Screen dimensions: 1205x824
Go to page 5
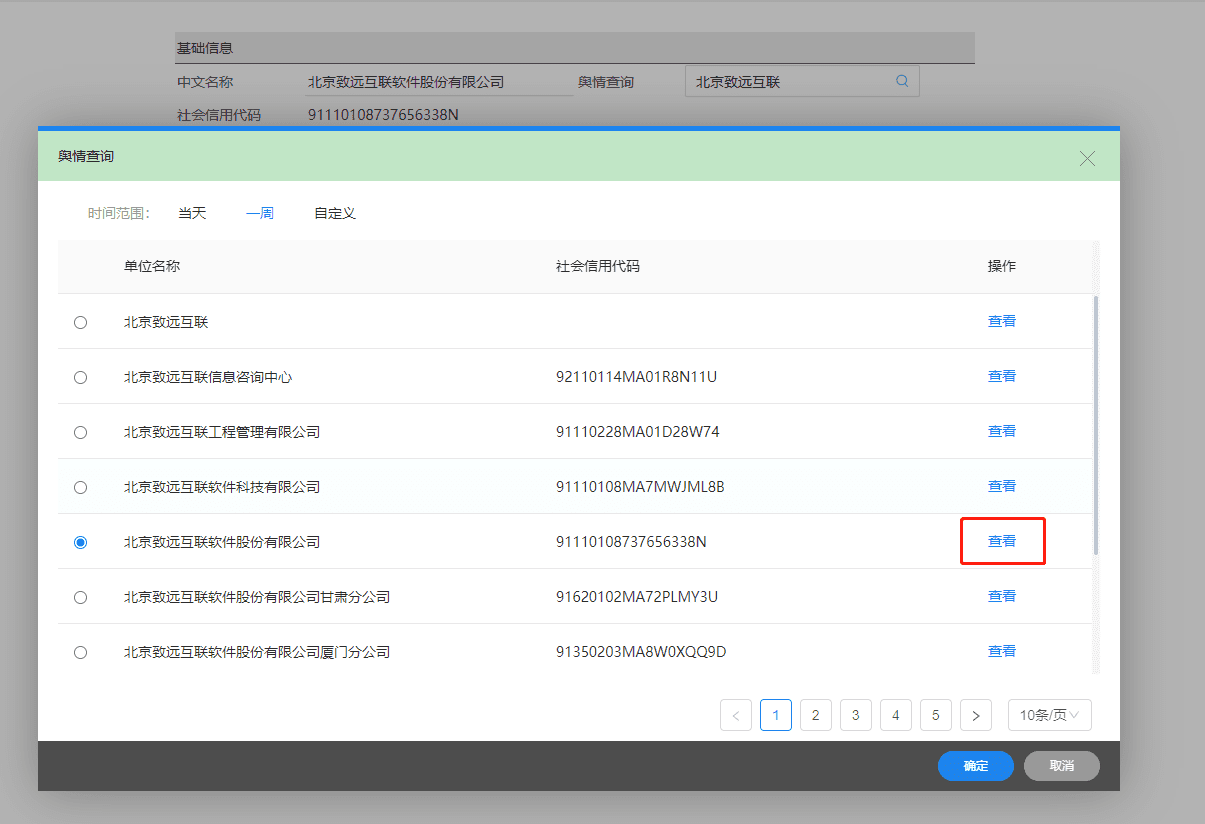tap(936, 715)
